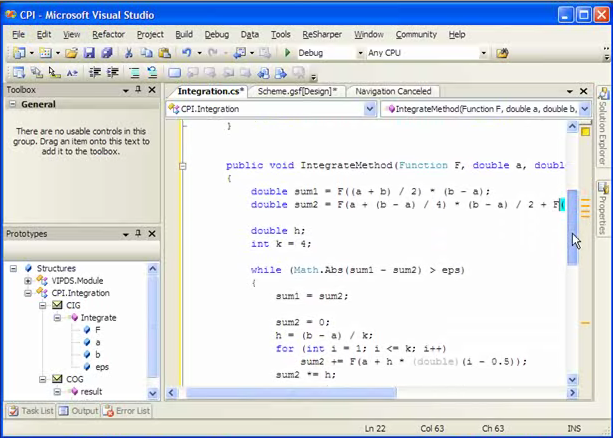Screen dimensions: 613x438
Task: Click the Open File folder icon
Action: tap(71, 53)
